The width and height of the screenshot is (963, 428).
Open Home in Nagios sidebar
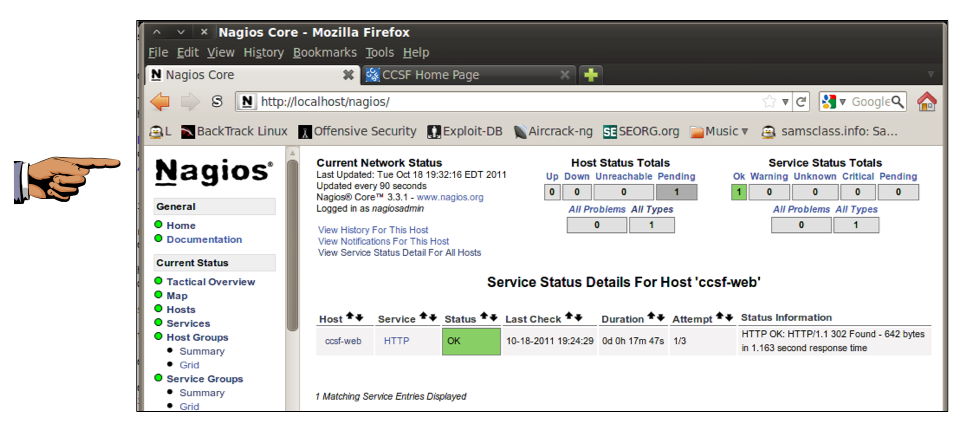pyautogui.click(x=181, y=225)
